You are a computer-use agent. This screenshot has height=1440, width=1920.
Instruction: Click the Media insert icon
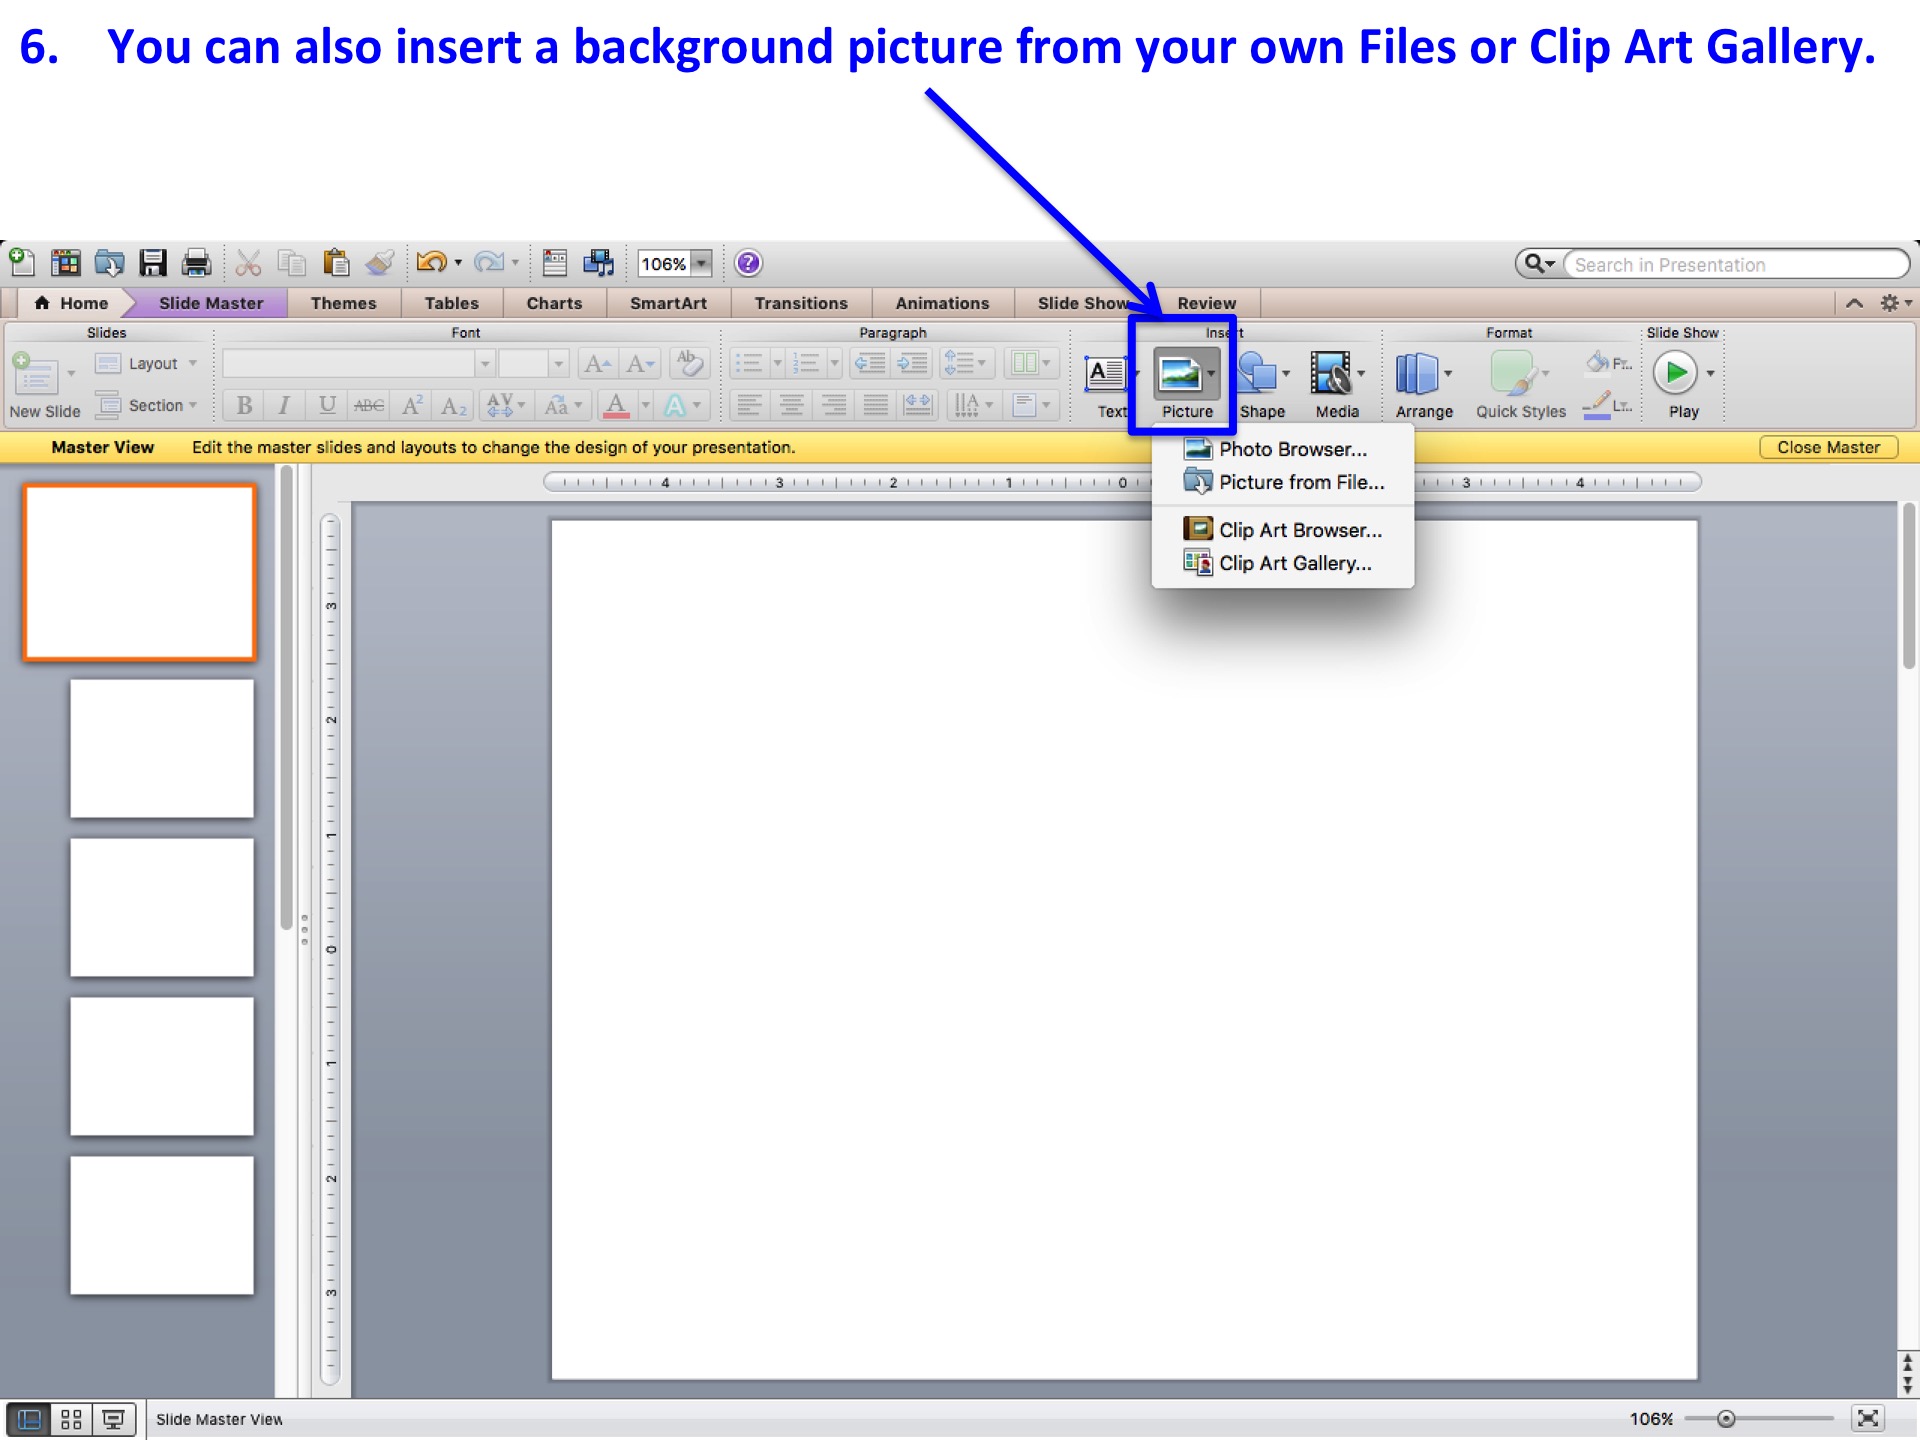(x=1331, y=374)
